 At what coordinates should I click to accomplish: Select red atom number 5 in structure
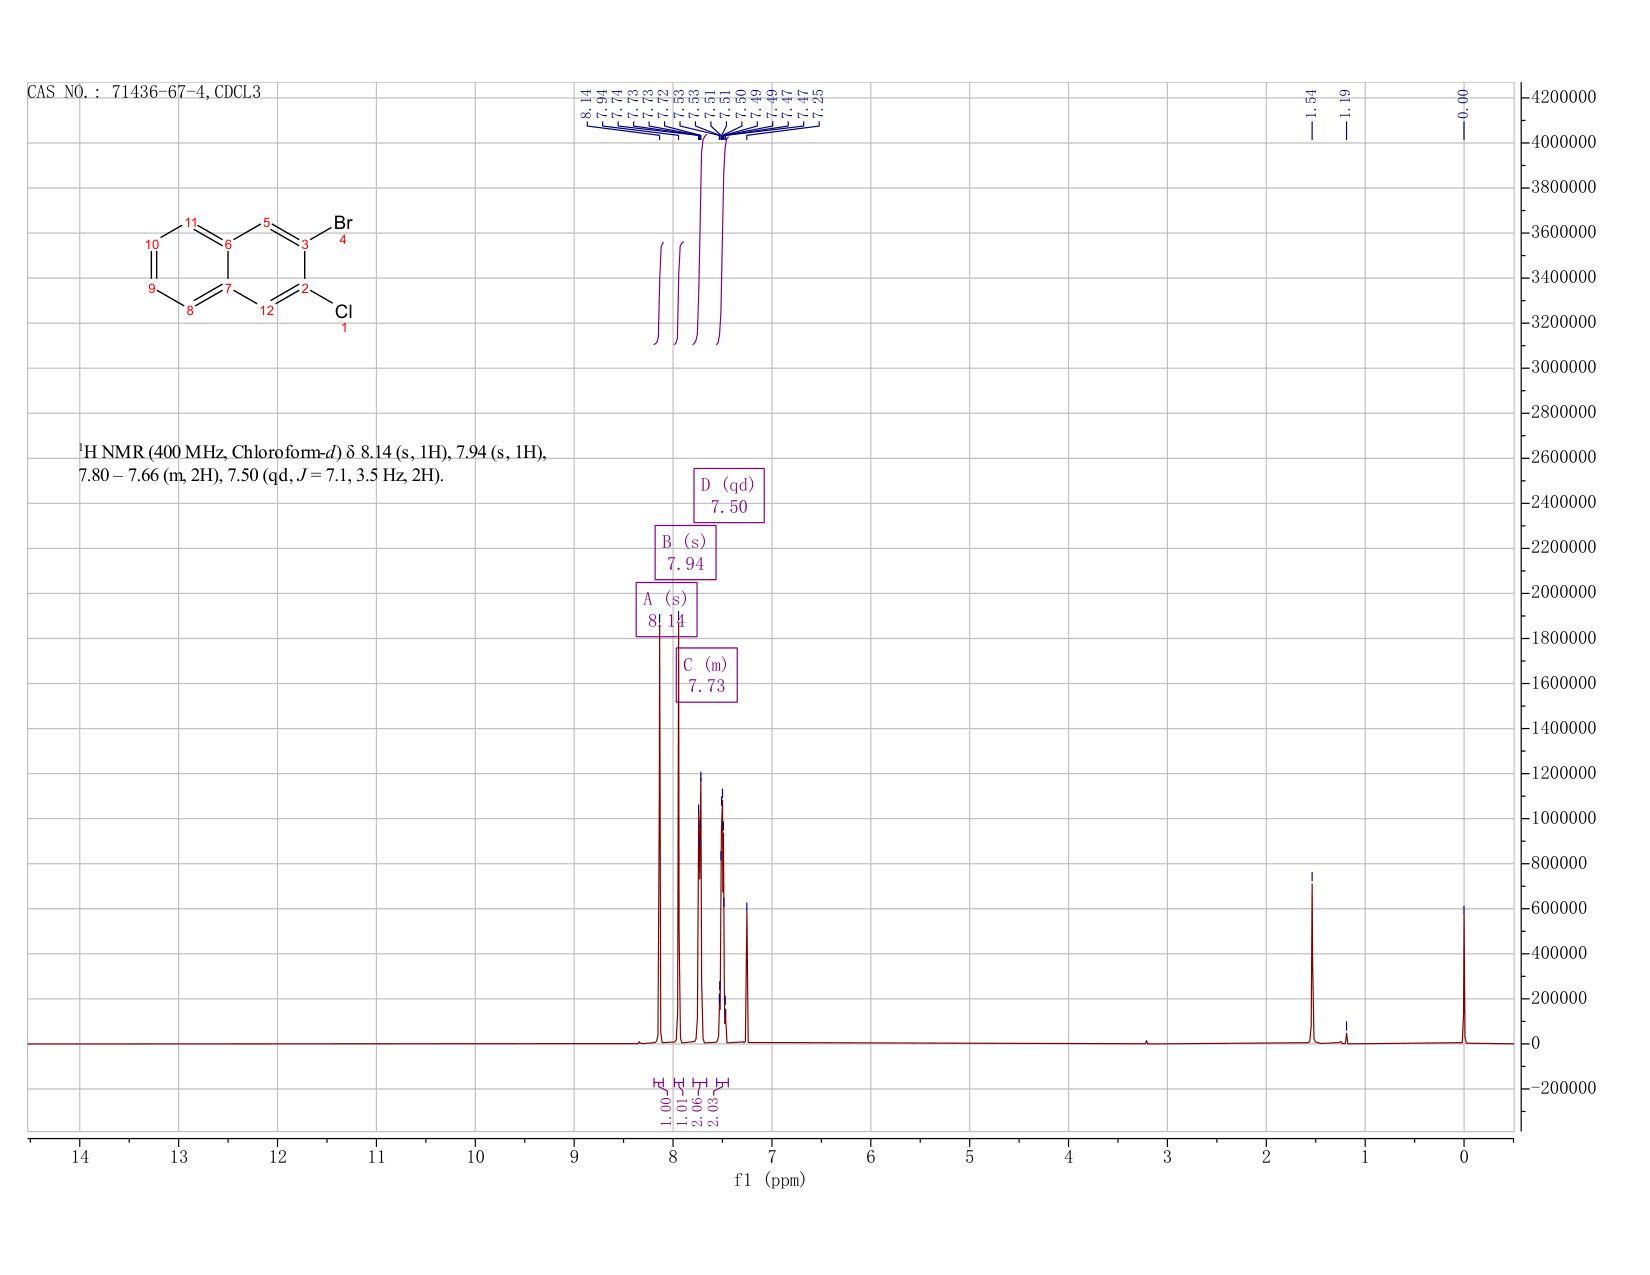[x=267, y=222]
